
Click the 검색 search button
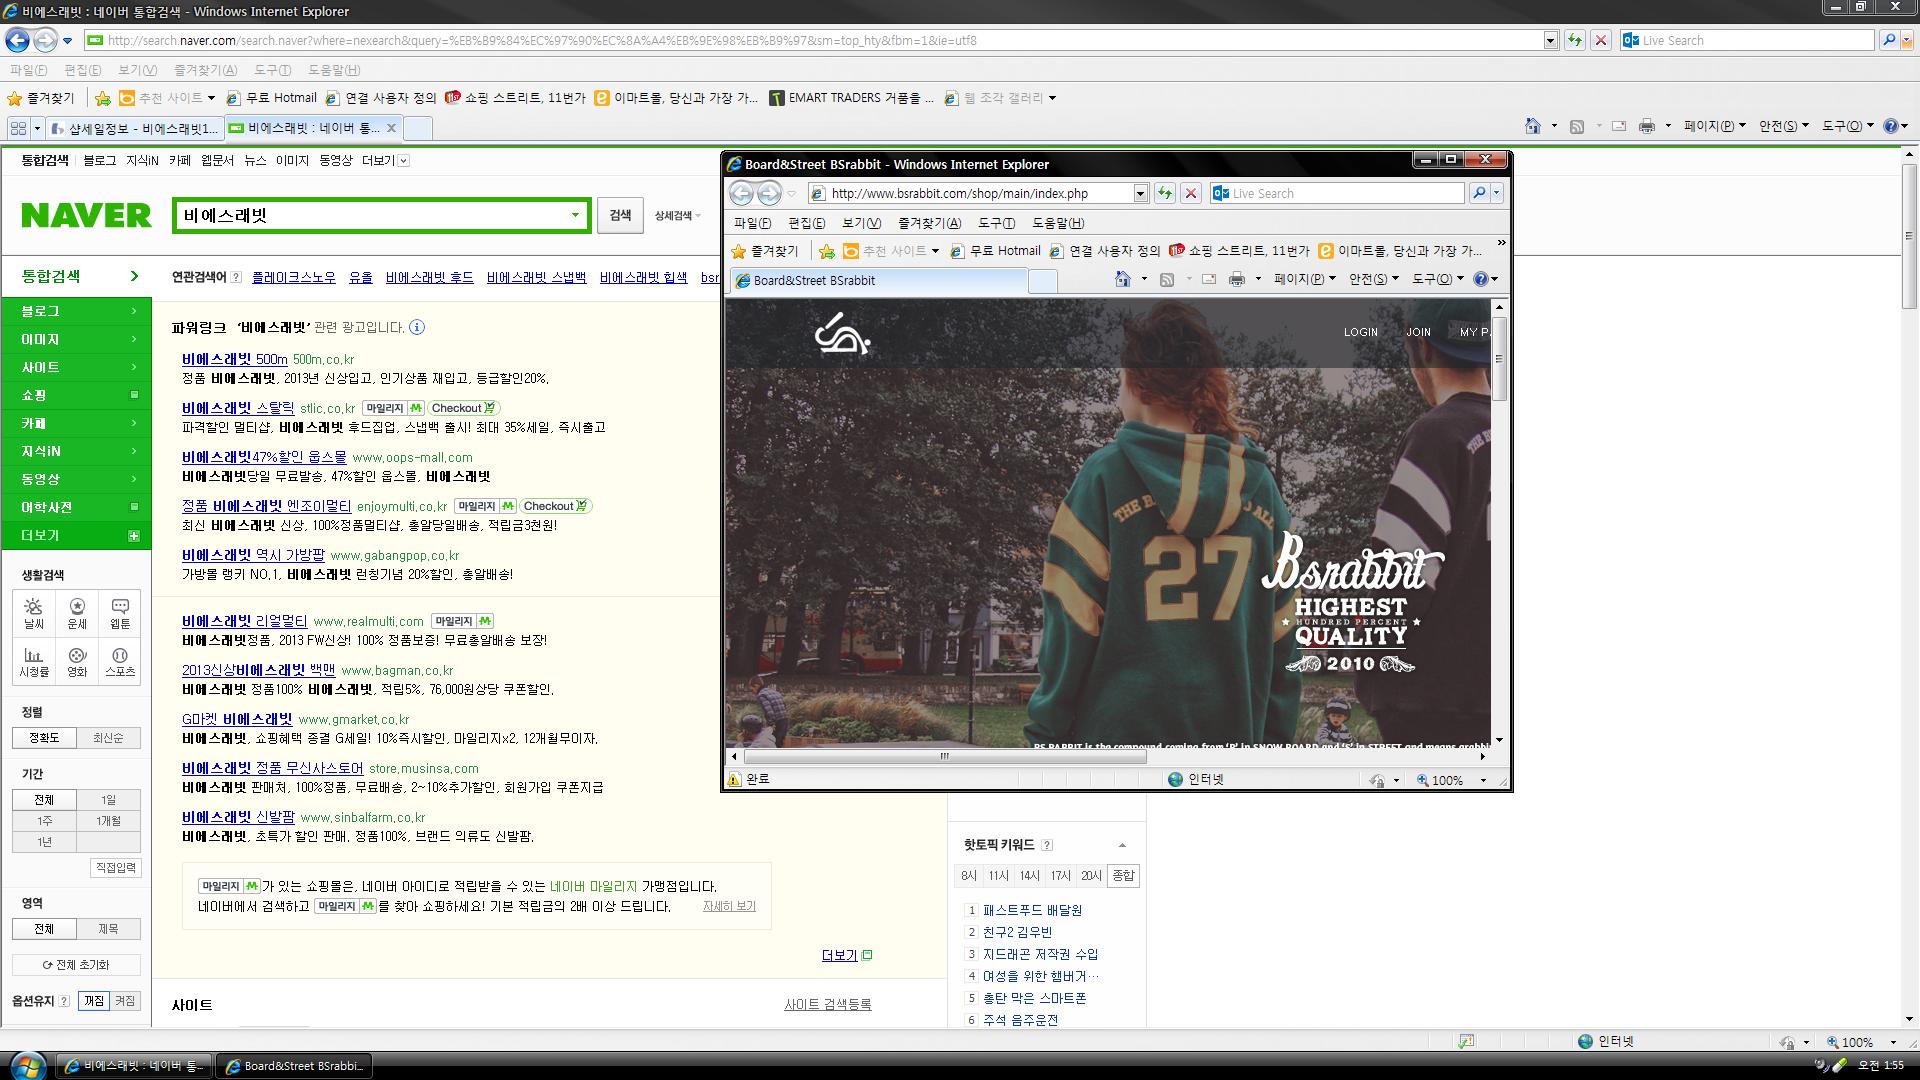coord(620,215)
